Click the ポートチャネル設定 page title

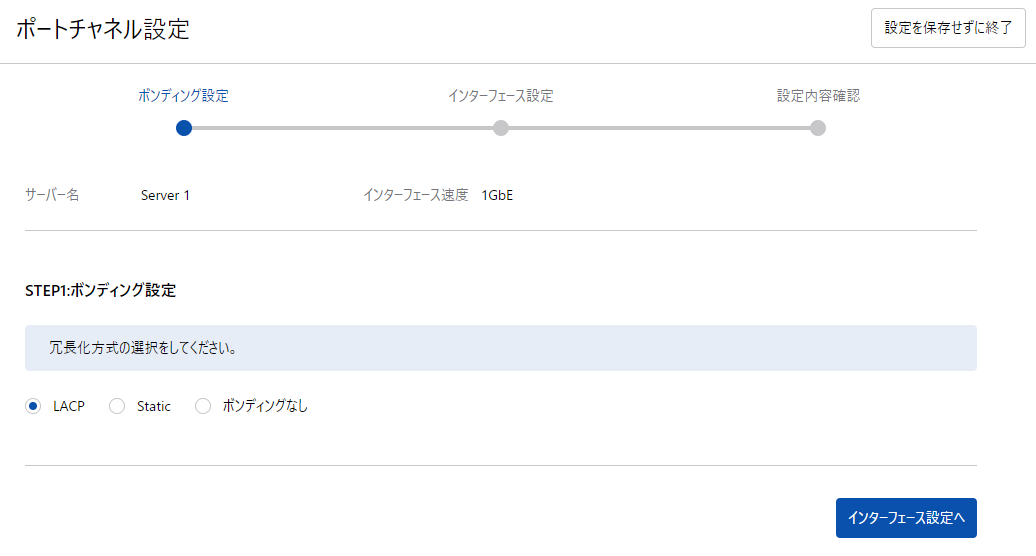click(102, 29)
